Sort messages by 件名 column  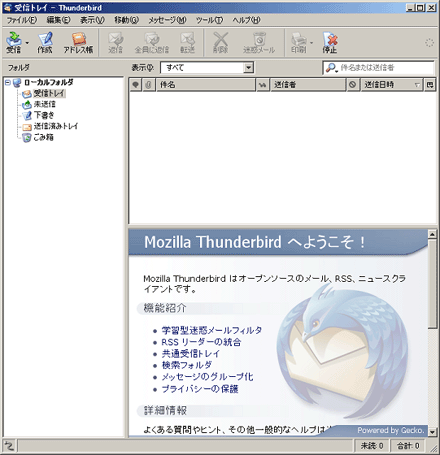point(206,85)
